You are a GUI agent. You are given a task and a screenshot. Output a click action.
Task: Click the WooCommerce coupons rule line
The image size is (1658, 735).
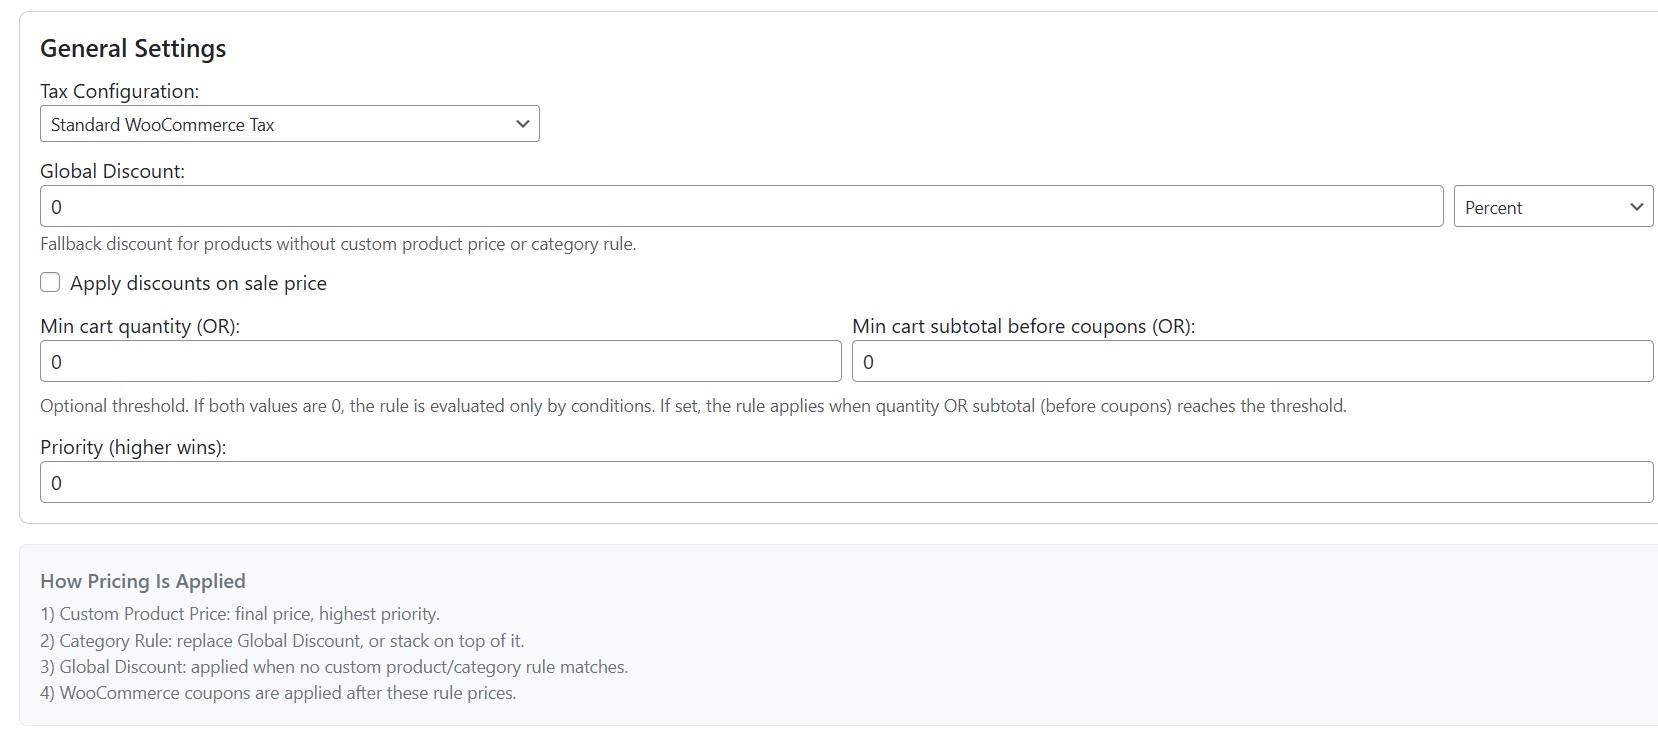pos(278,693)
